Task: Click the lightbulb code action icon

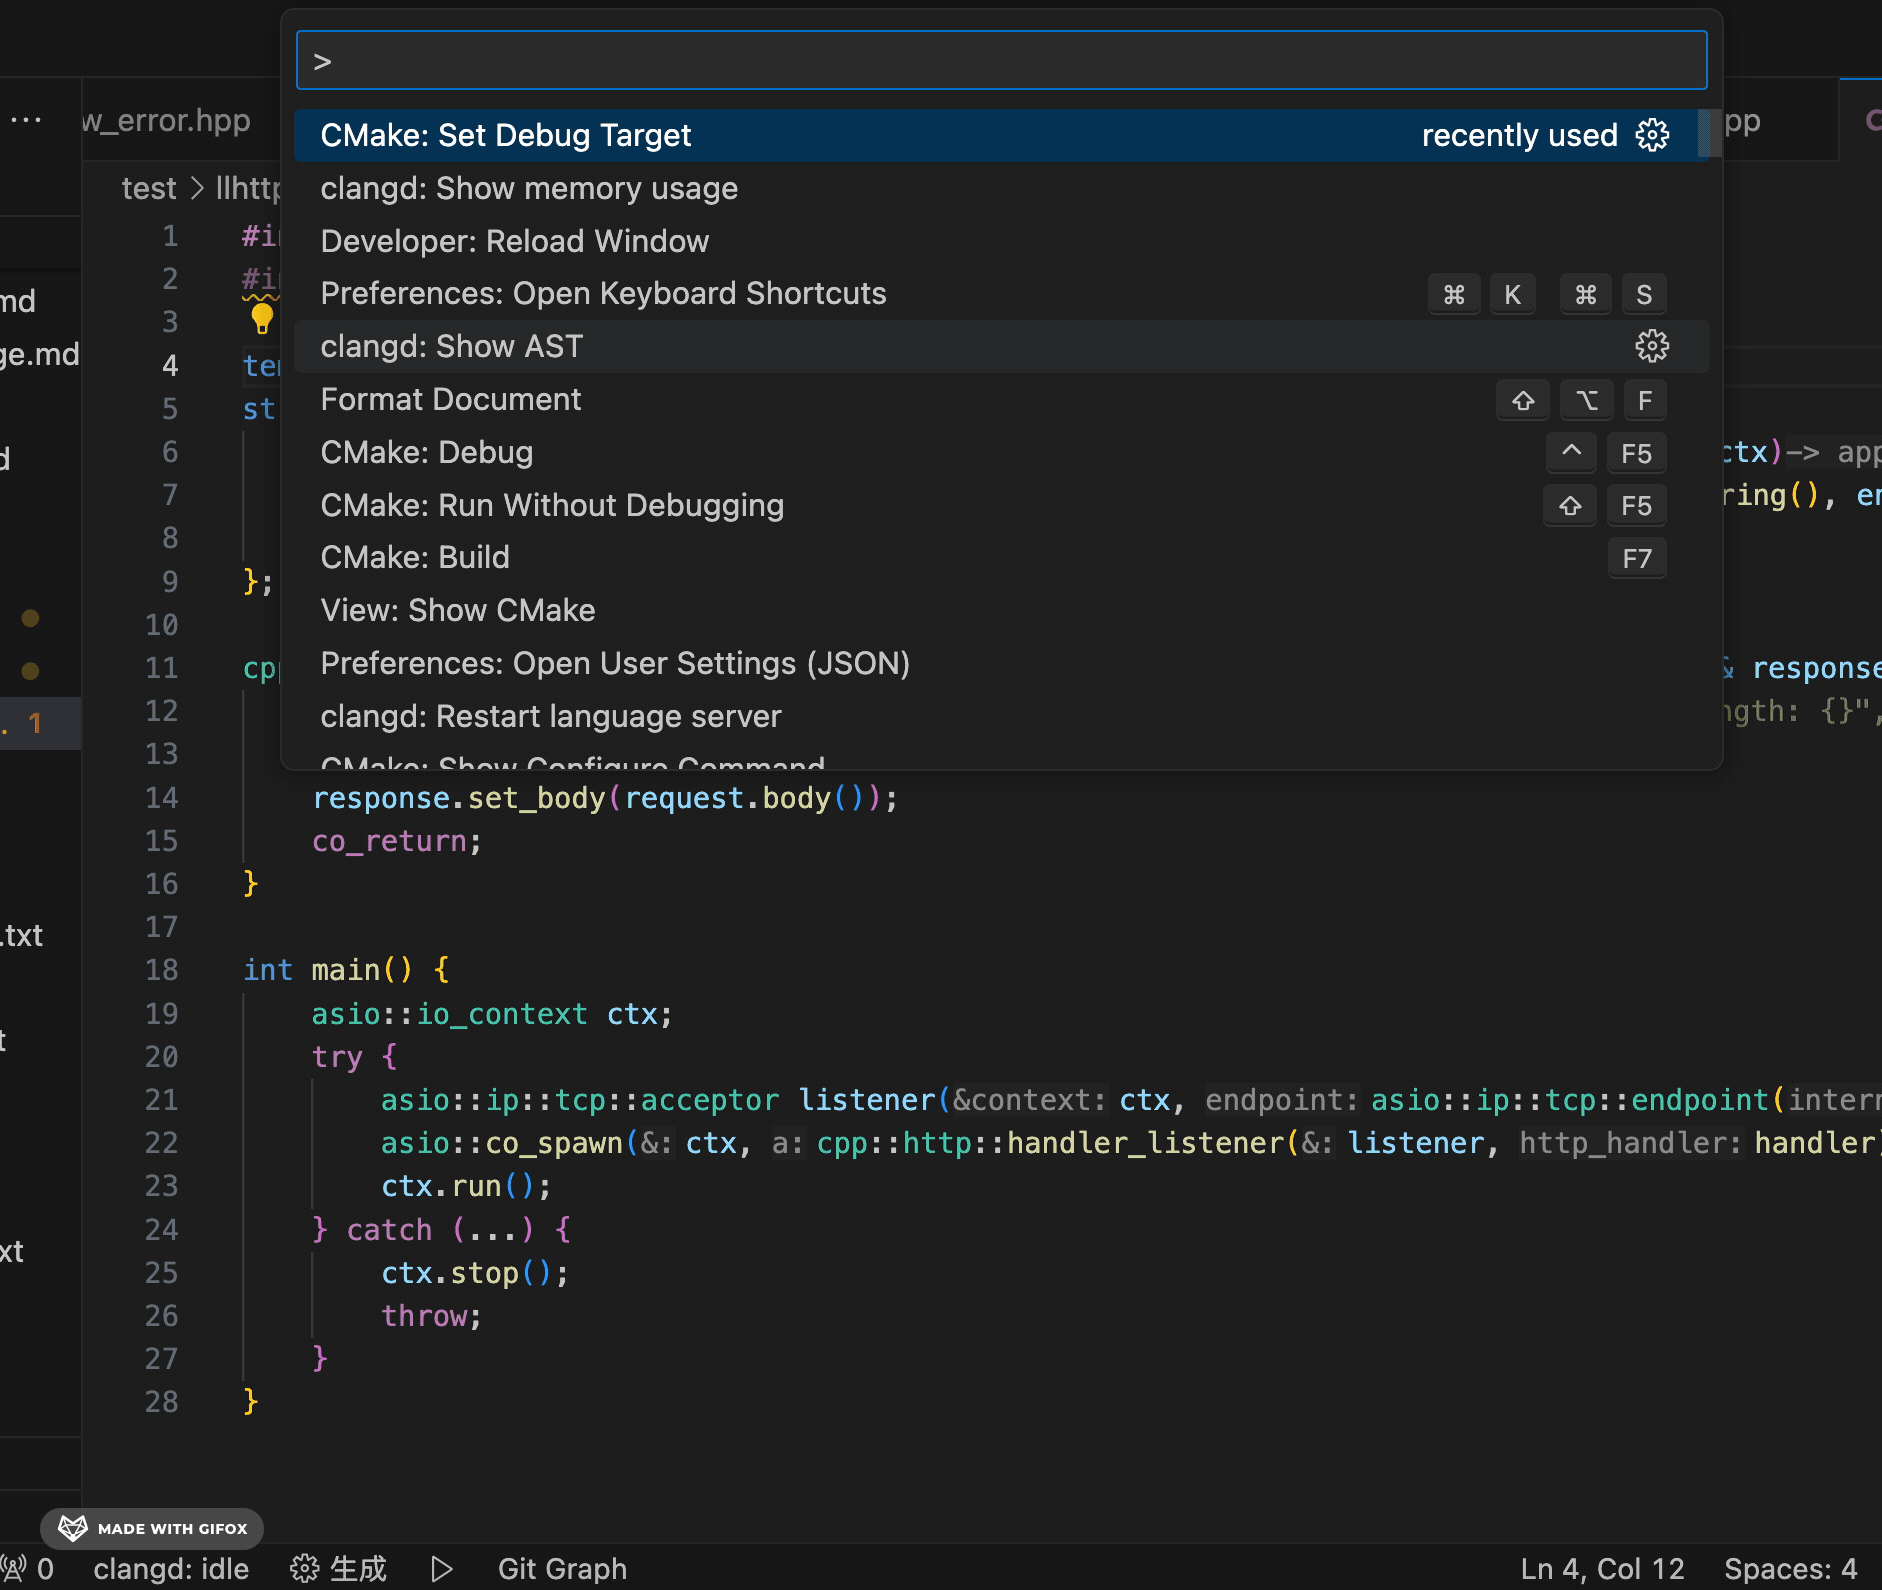Action: [262, 319]
